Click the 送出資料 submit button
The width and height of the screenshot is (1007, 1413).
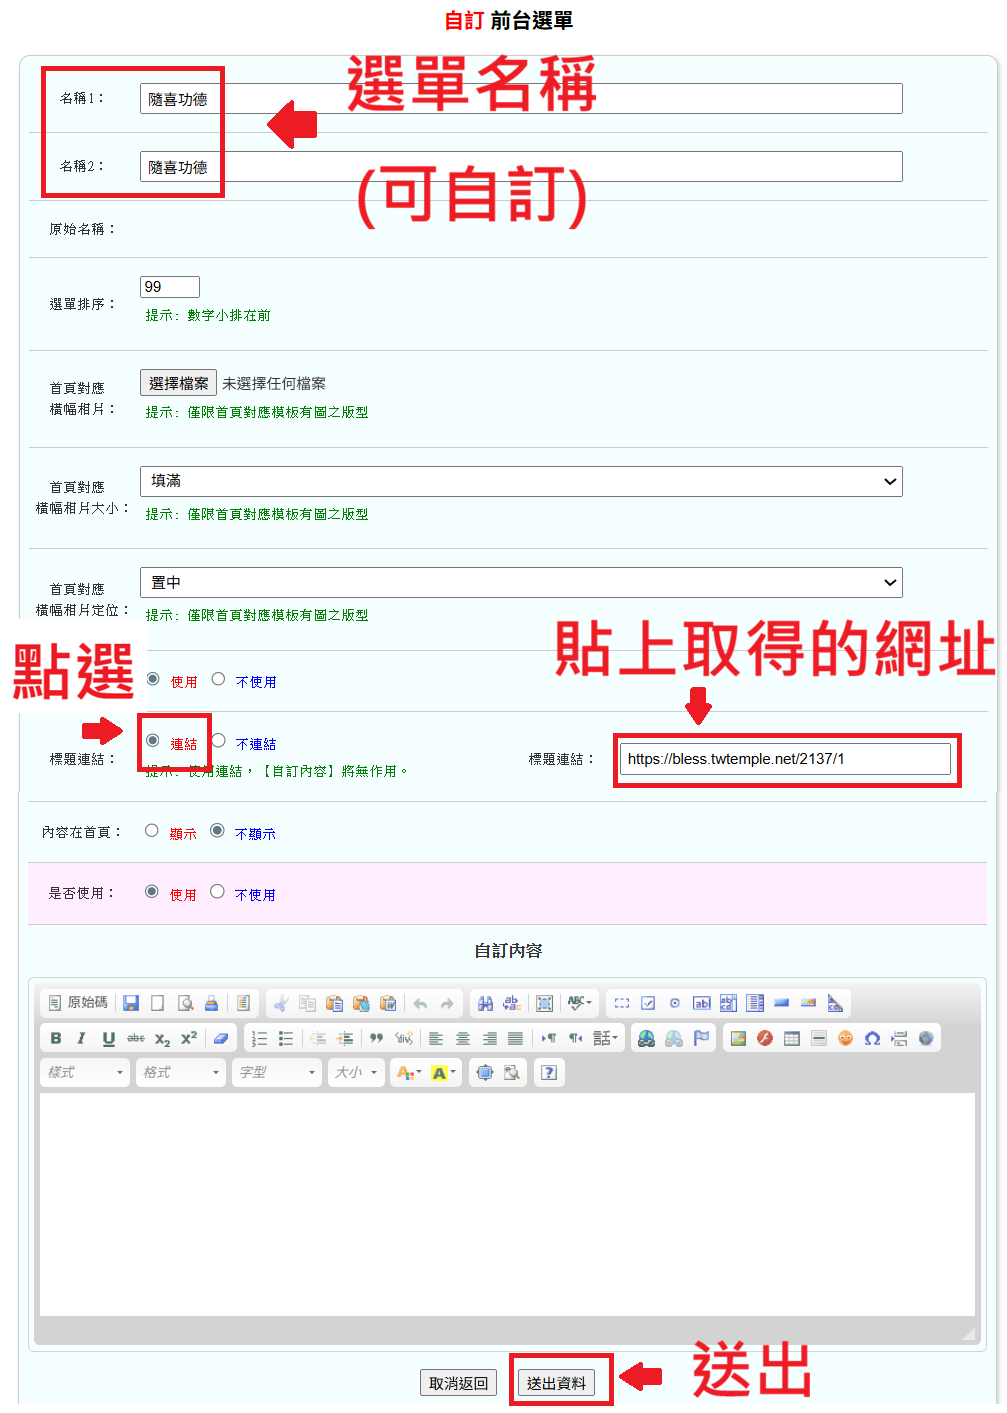(557, 1383)
